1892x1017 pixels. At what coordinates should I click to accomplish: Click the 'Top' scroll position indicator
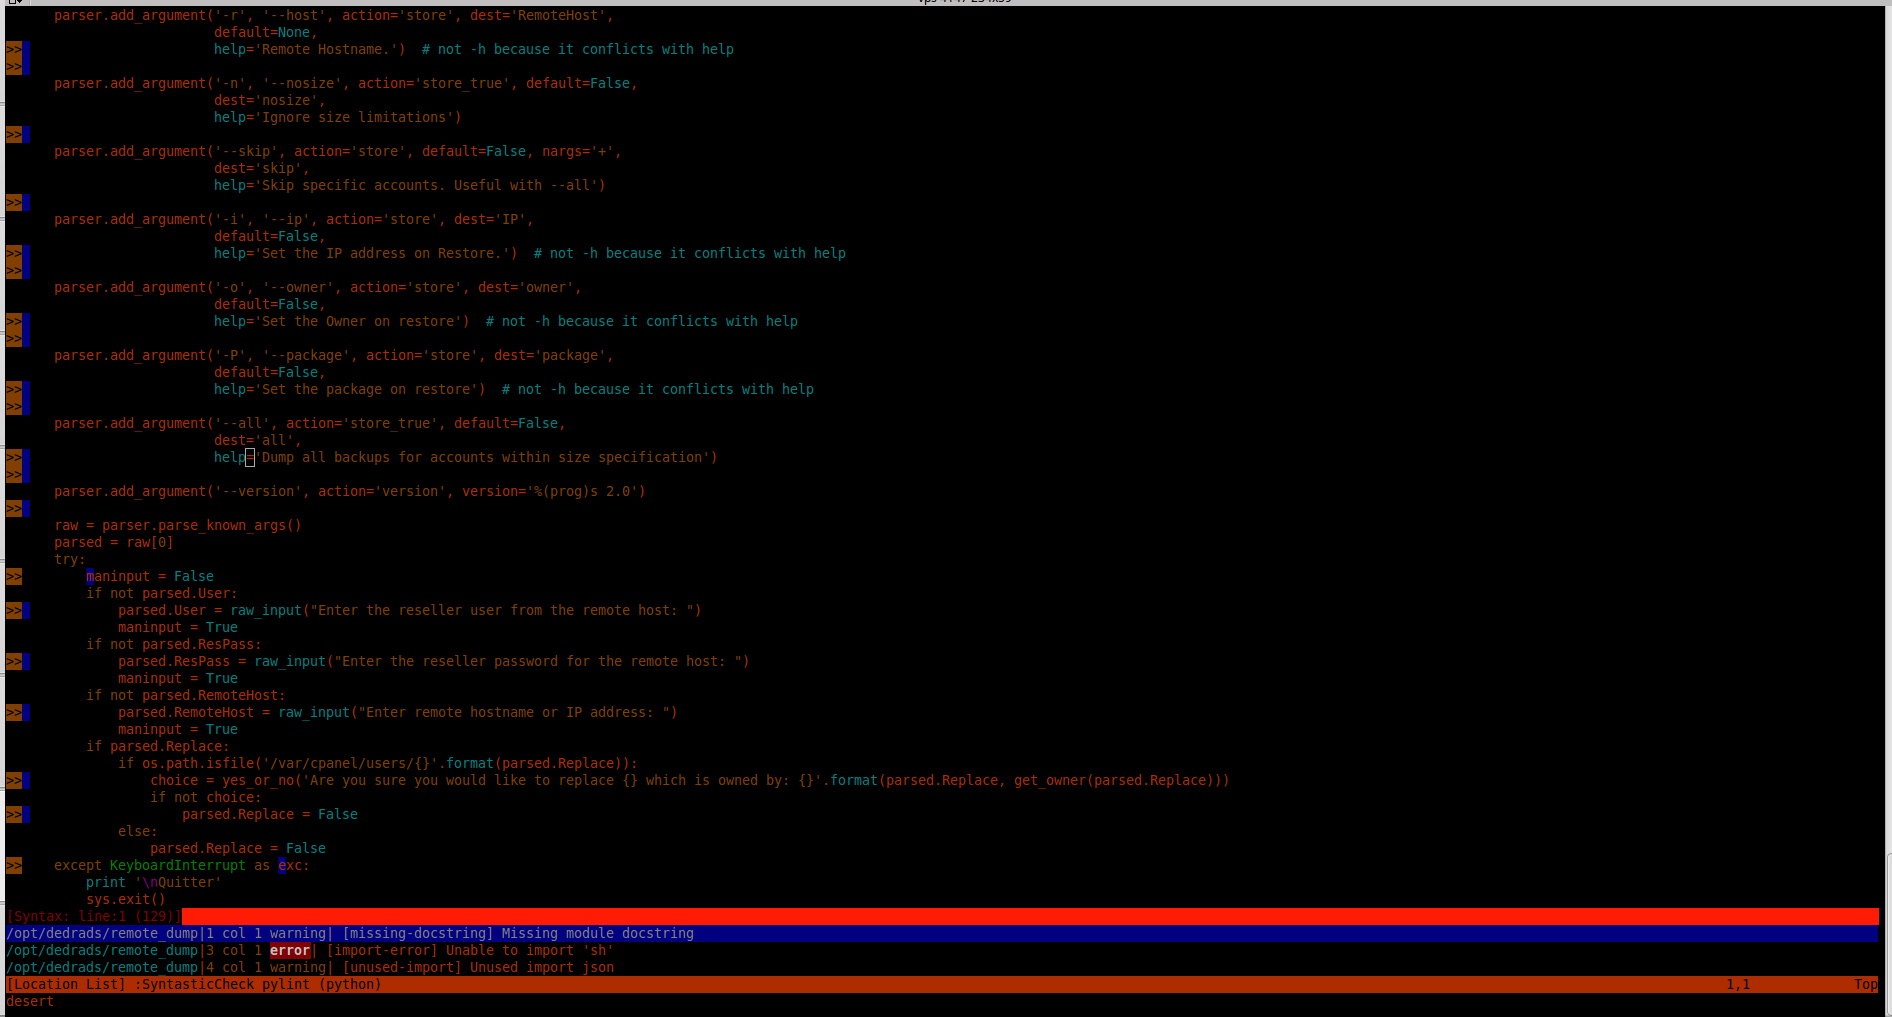[1865, 985]
